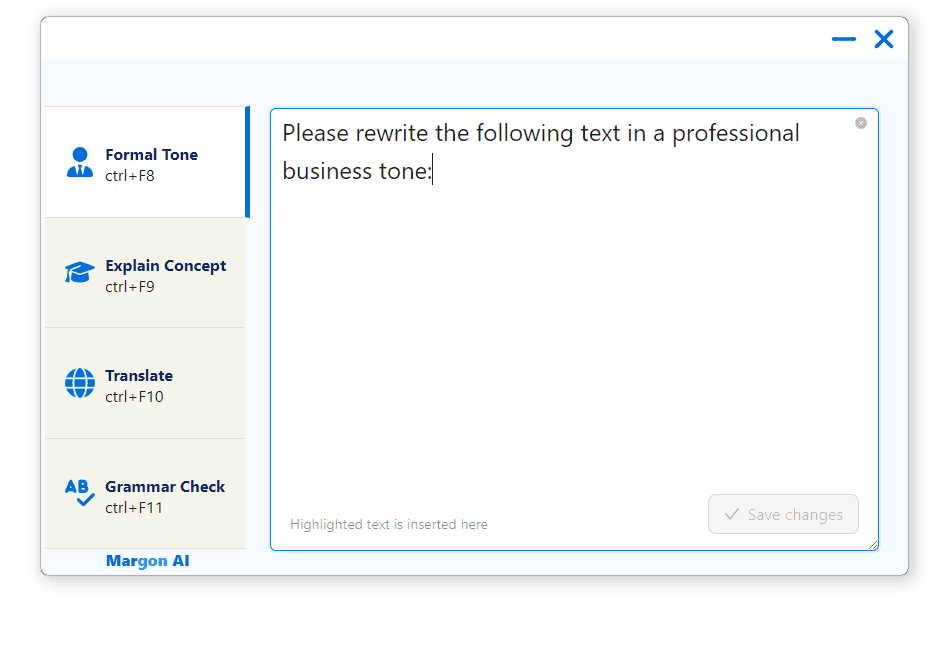
Task: Click the text area resize handle
Action: click(873, 545)
